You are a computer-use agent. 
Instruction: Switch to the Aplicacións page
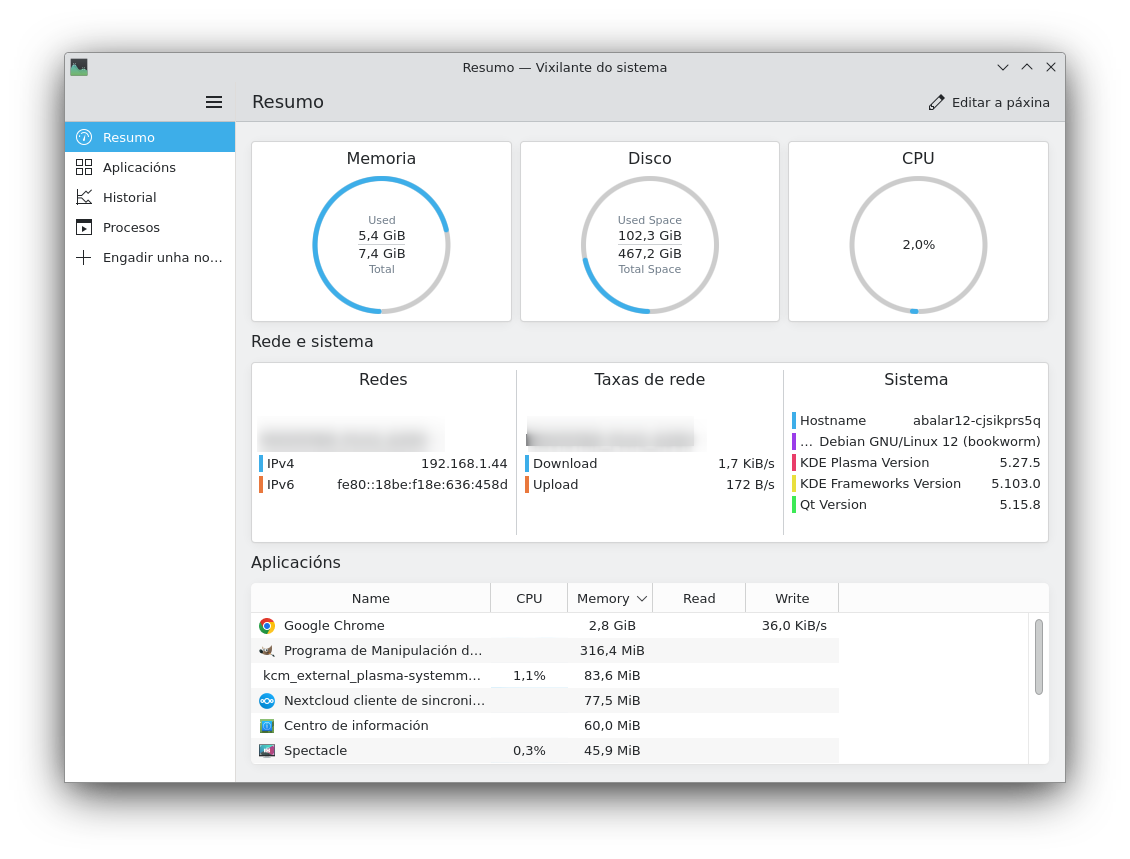tap(150, 167)
